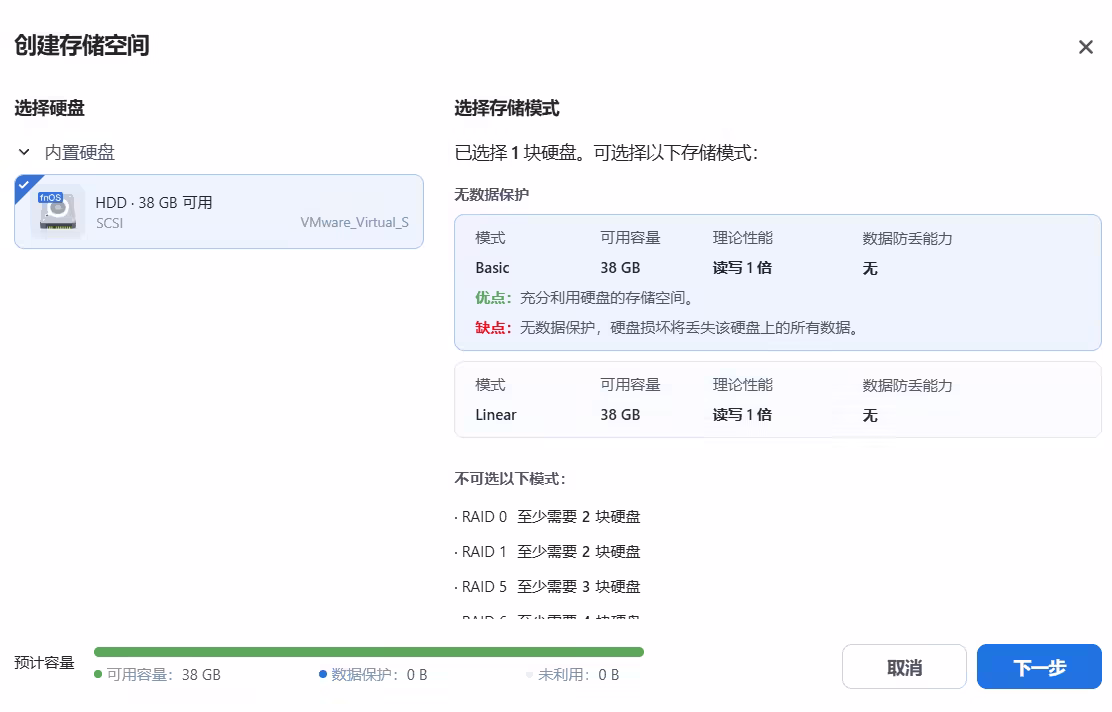
Task: Click the 已选择 1 块硬盘 message
Action: tap(606, 152)
